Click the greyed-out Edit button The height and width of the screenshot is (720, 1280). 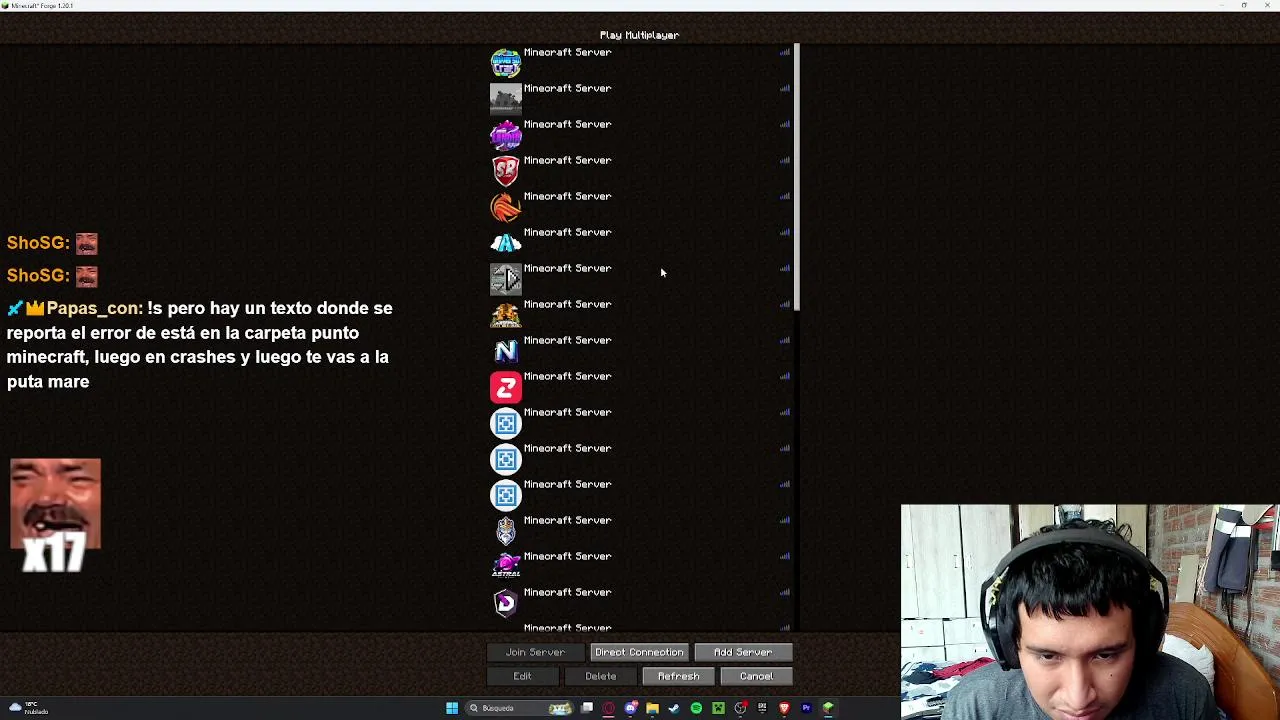click(x=522, y=676)
